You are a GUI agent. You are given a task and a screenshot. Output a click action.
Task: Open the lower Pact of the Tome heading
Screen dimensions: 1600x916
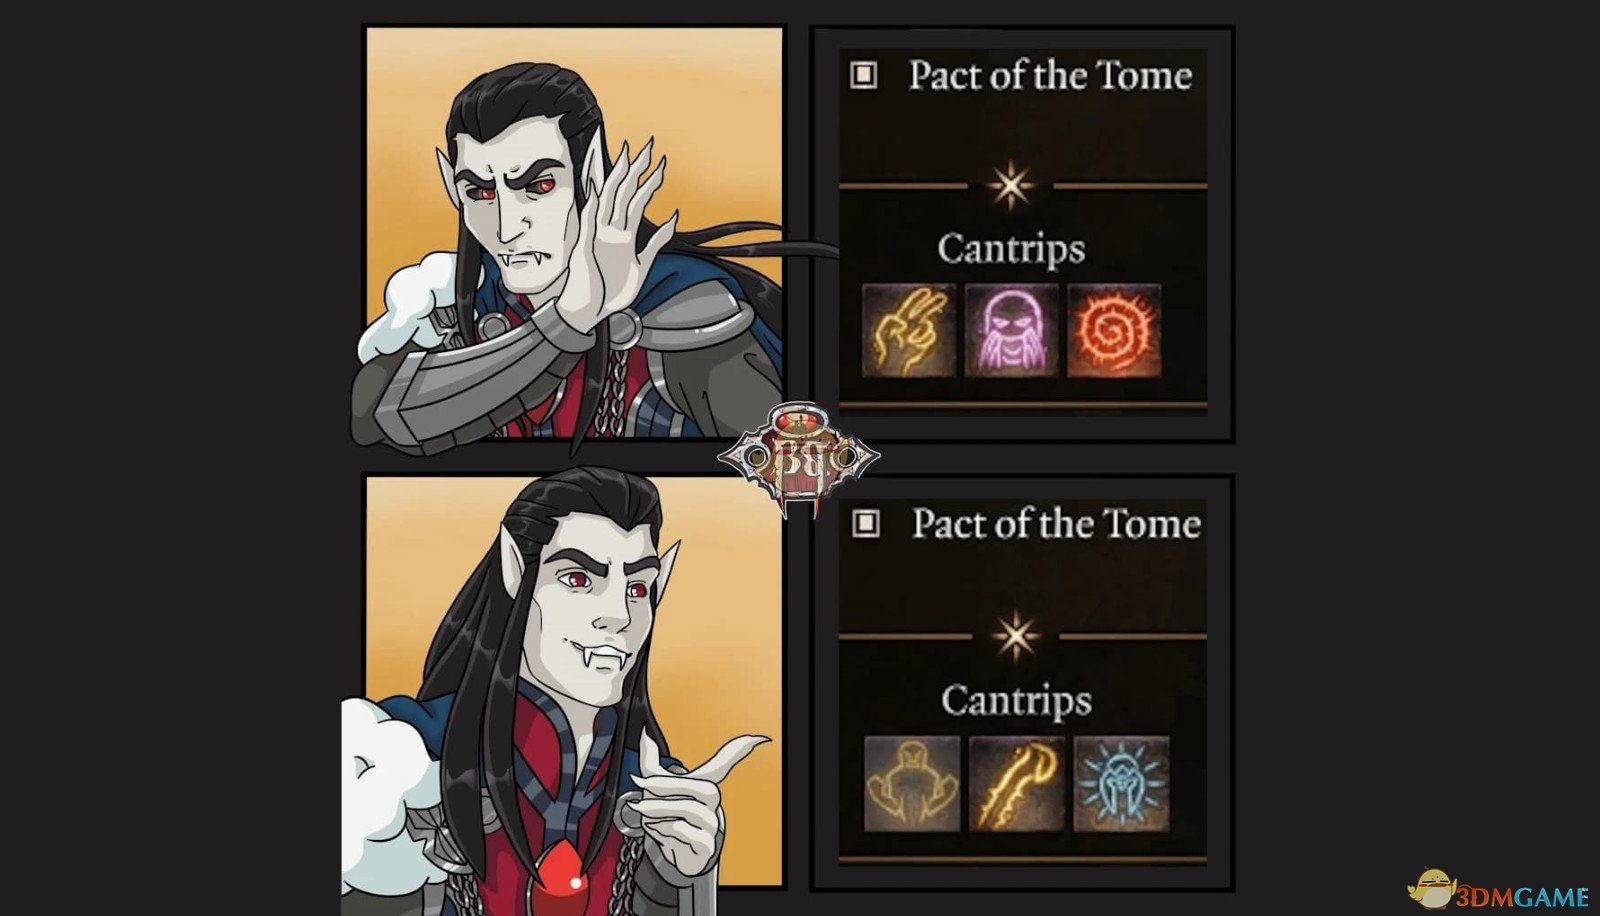(1055, 524)
